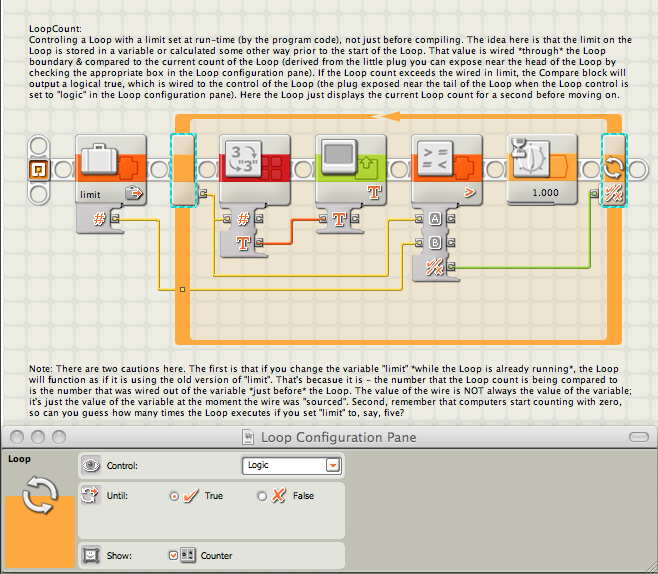The height and width of the screenshot is (574, 658).
Task: Select the Display block screen icon
Action: click(339, 157)
